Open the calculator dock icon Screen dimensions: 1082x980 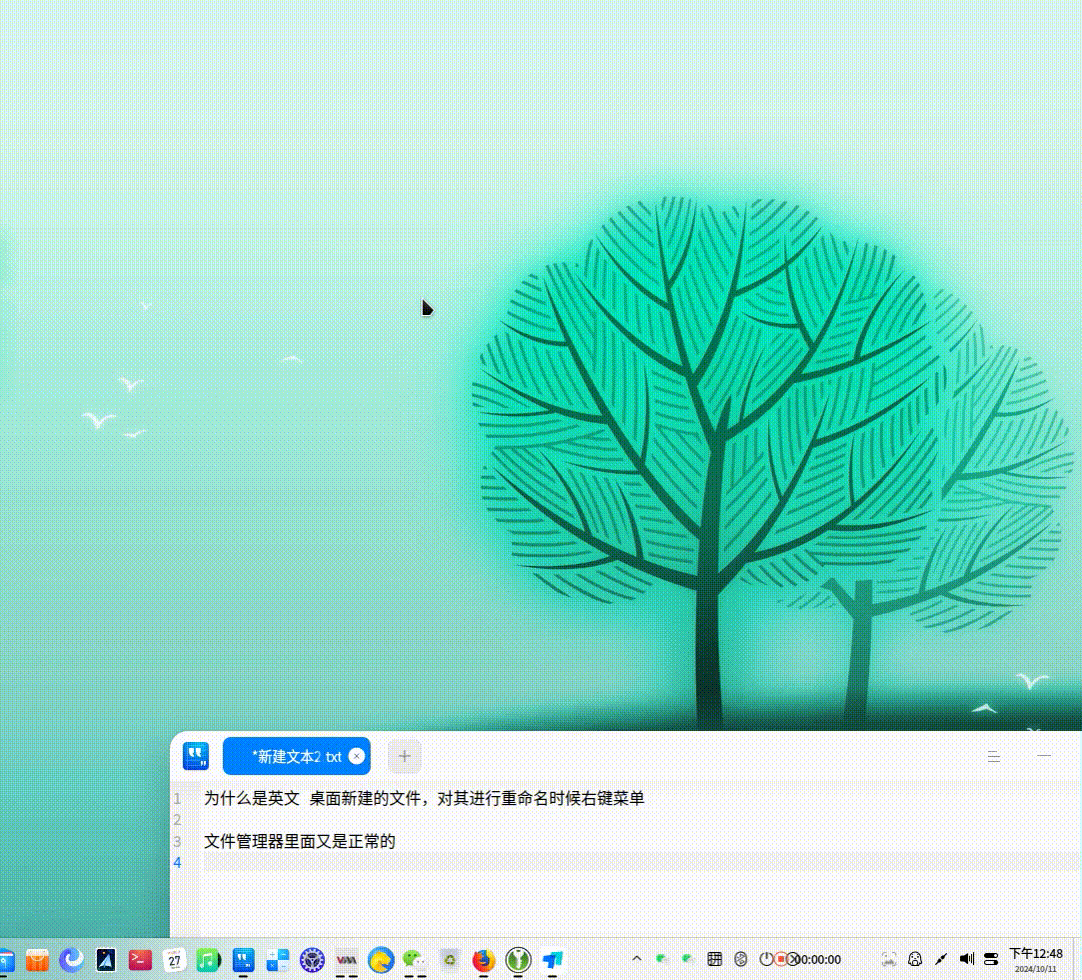coord(277,960)
